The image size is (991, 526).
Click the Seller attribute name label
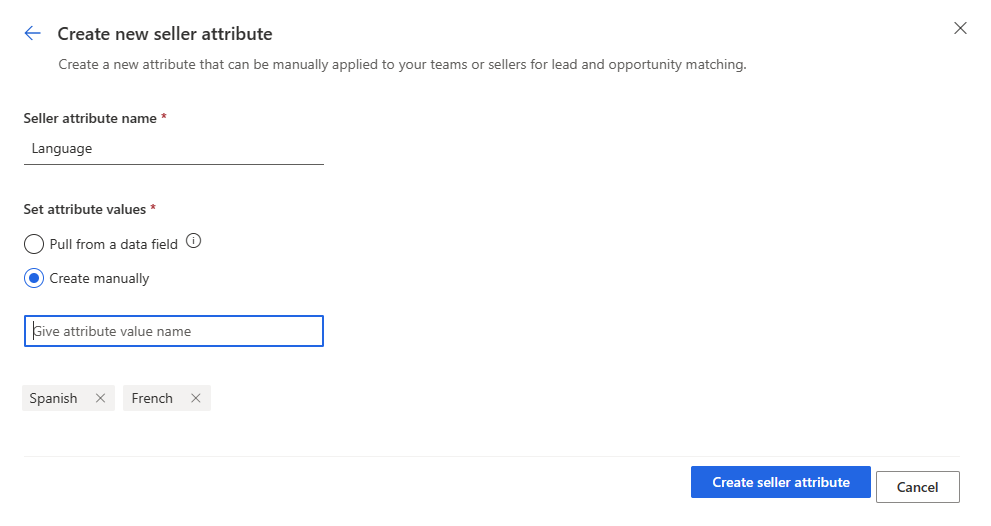tap(90, 118)
